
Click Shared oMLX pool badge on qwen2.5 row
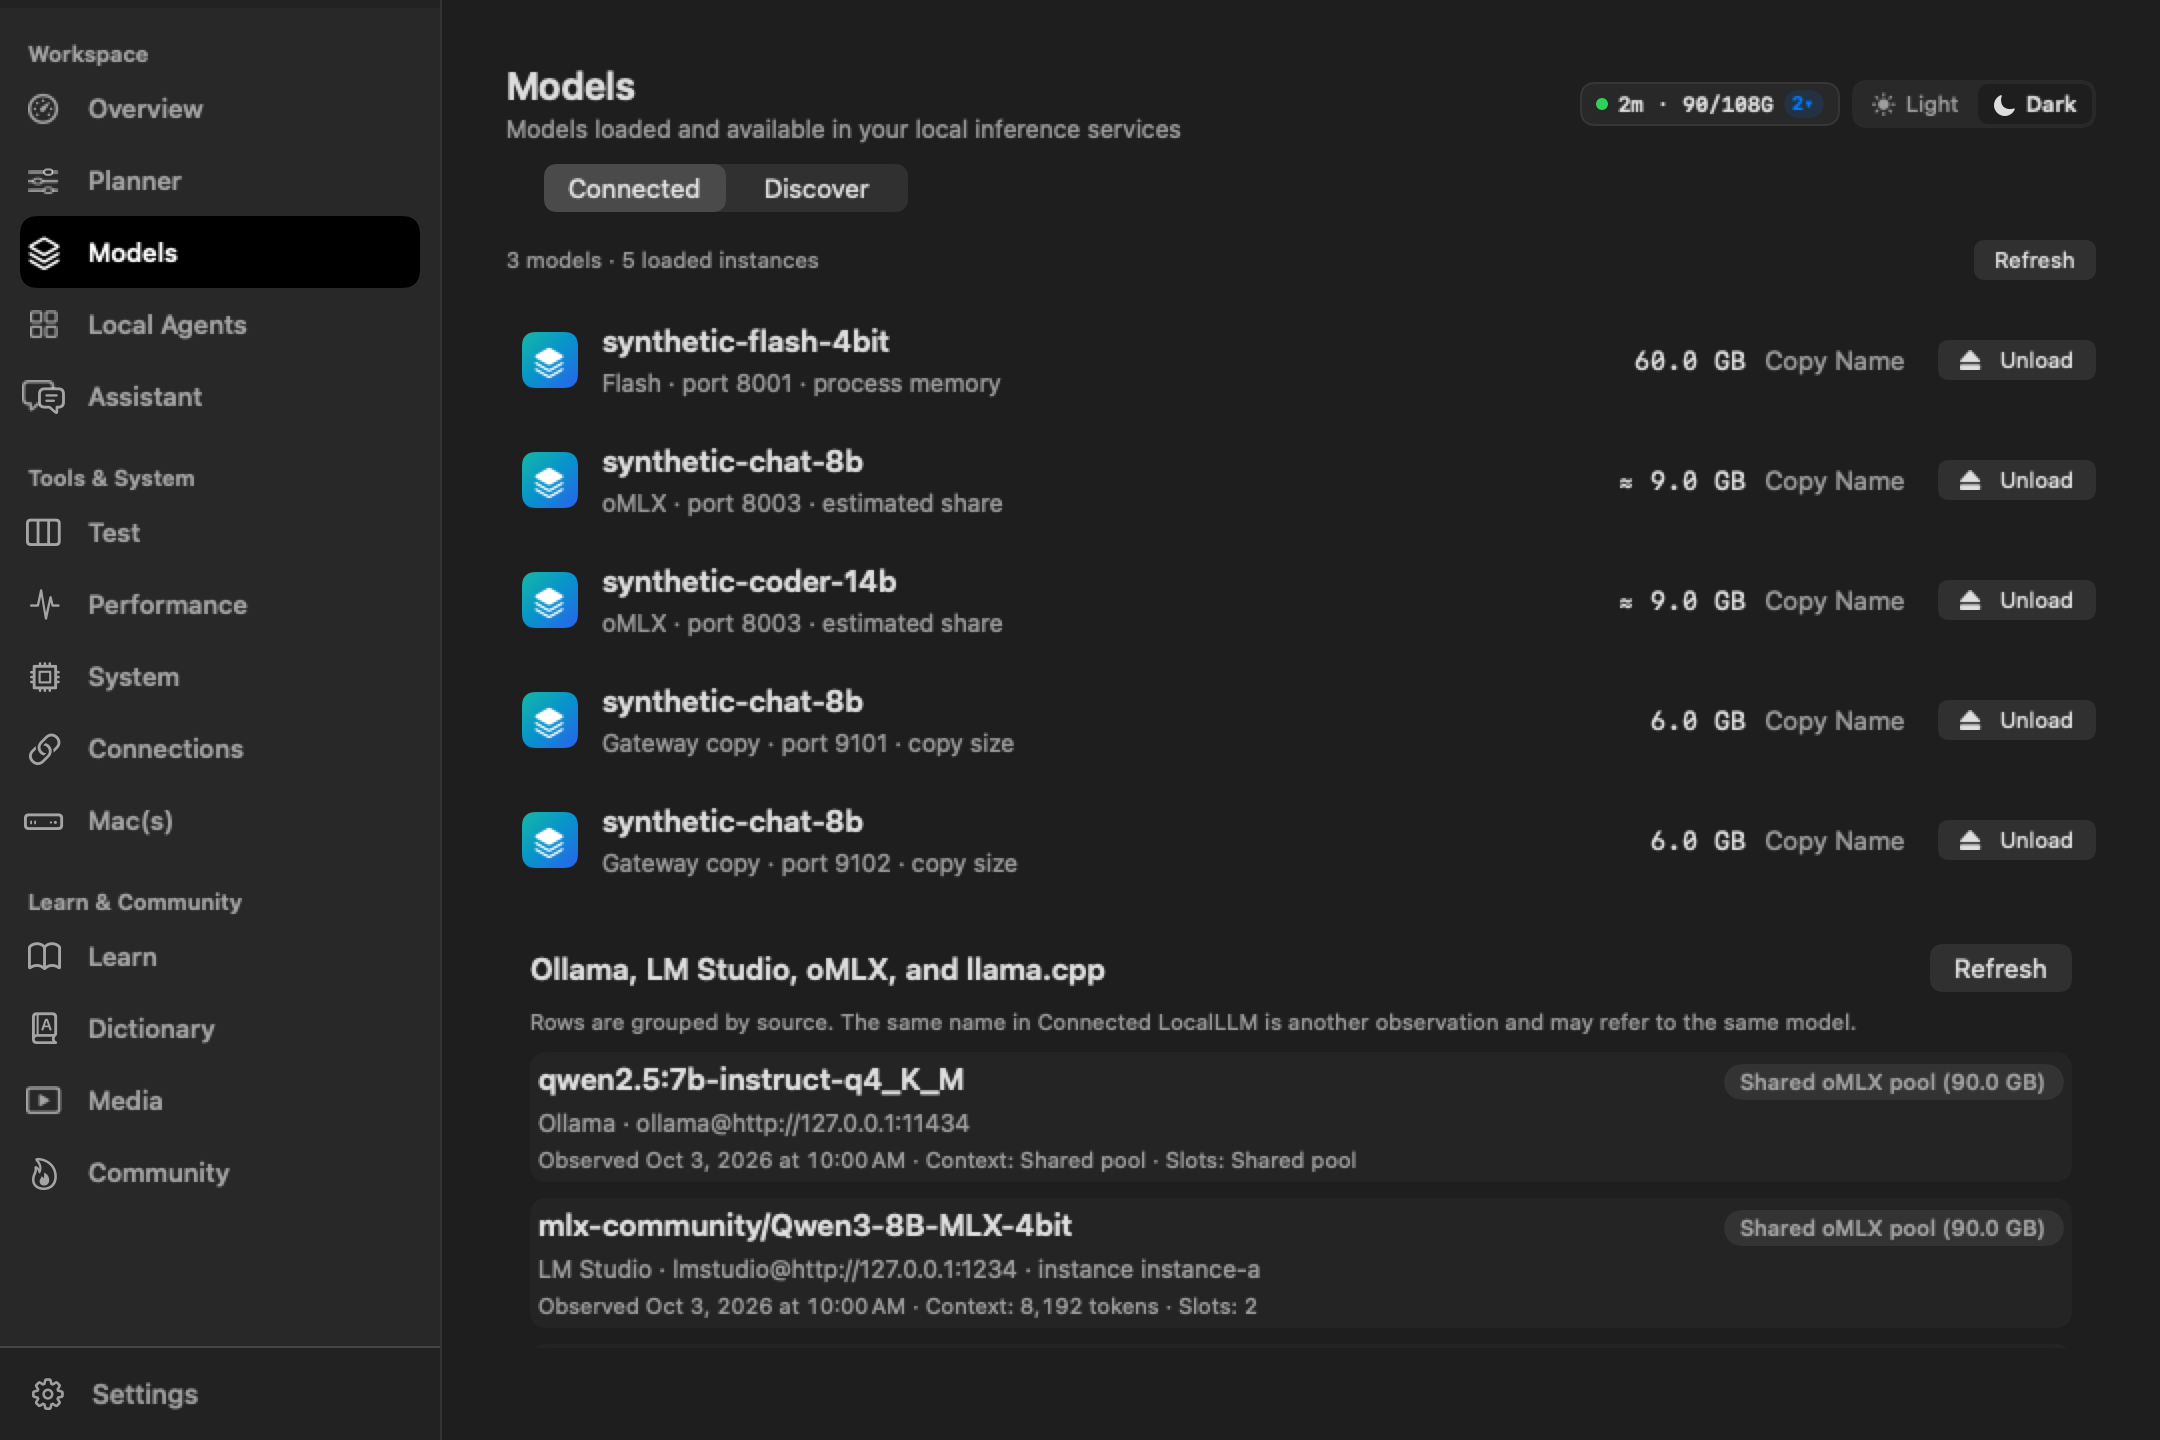1893,1082
